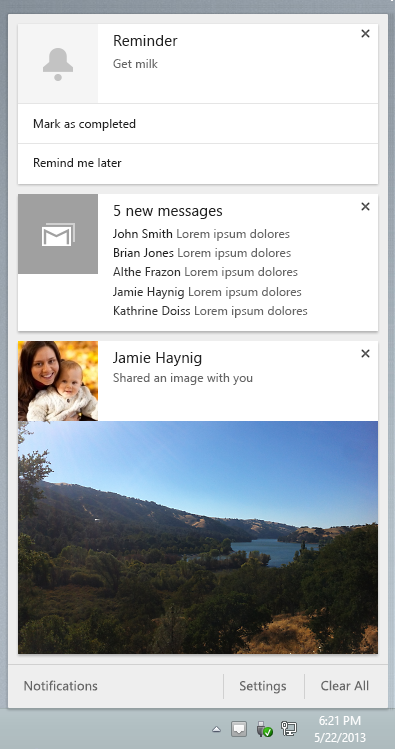Click the mail envelope icon on messages notification
This screenshot has height=749, width=395.
click(x=58, y=234)
